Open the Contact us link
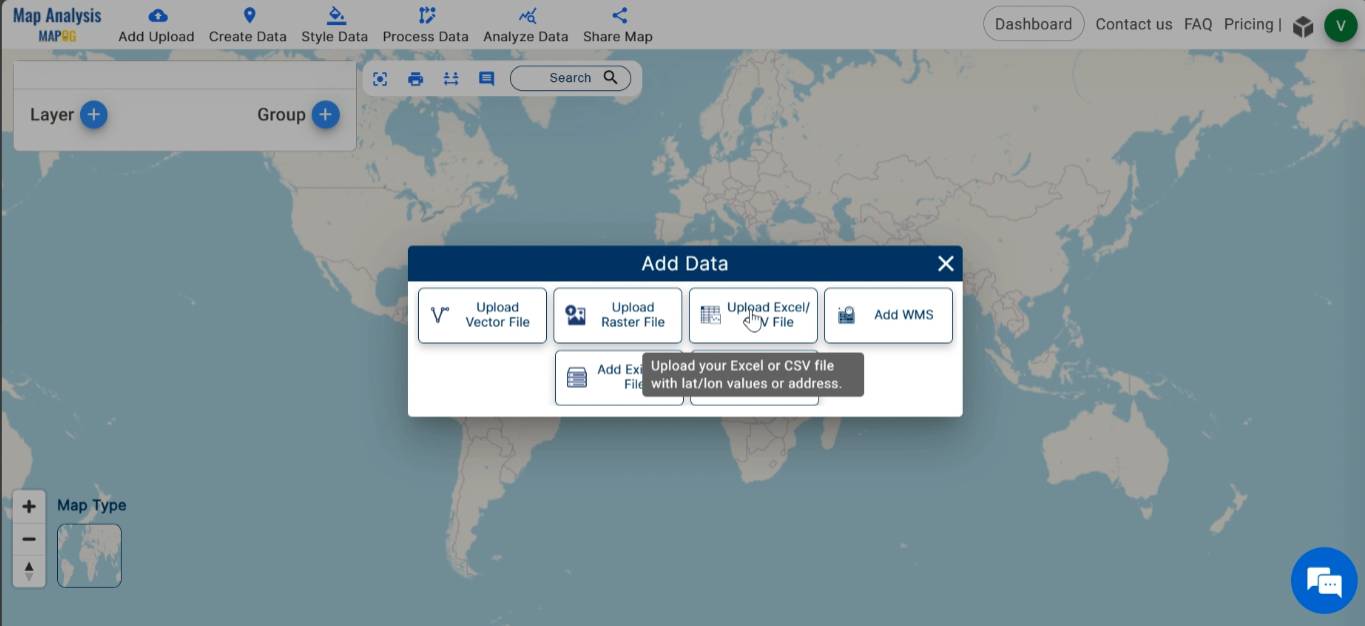 point(1133,24)
